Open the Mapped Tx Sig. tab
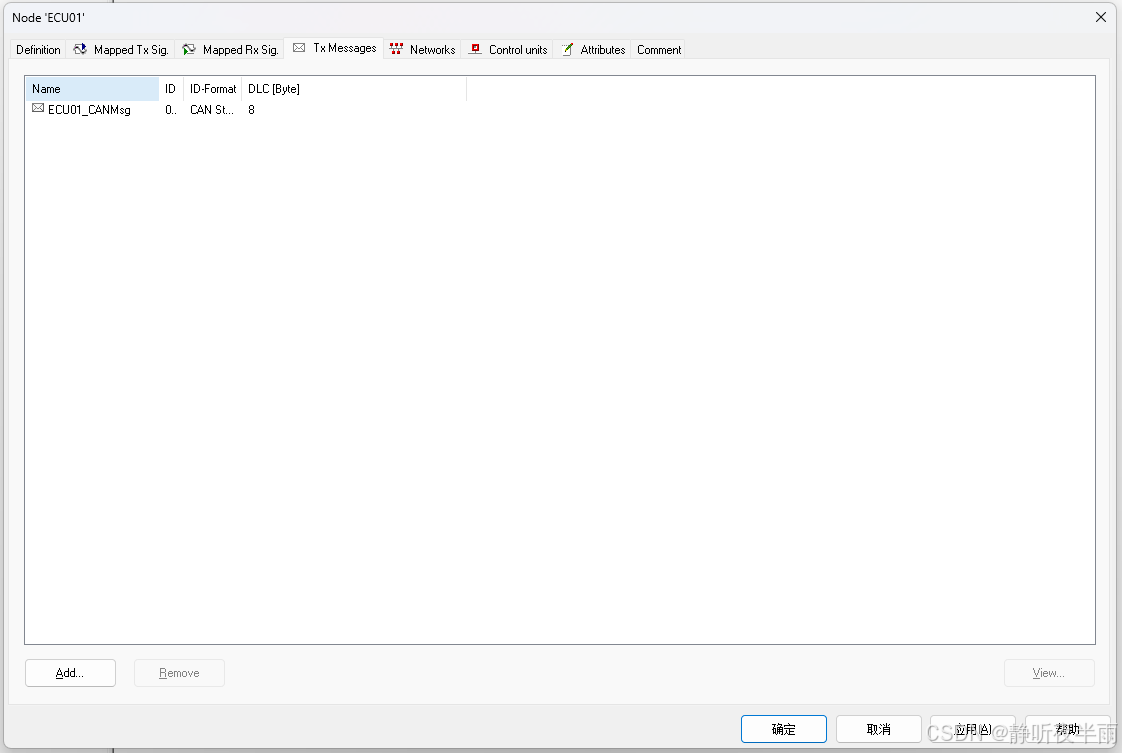The height and width of the screenshot is (753, 1122). (120, 49)
